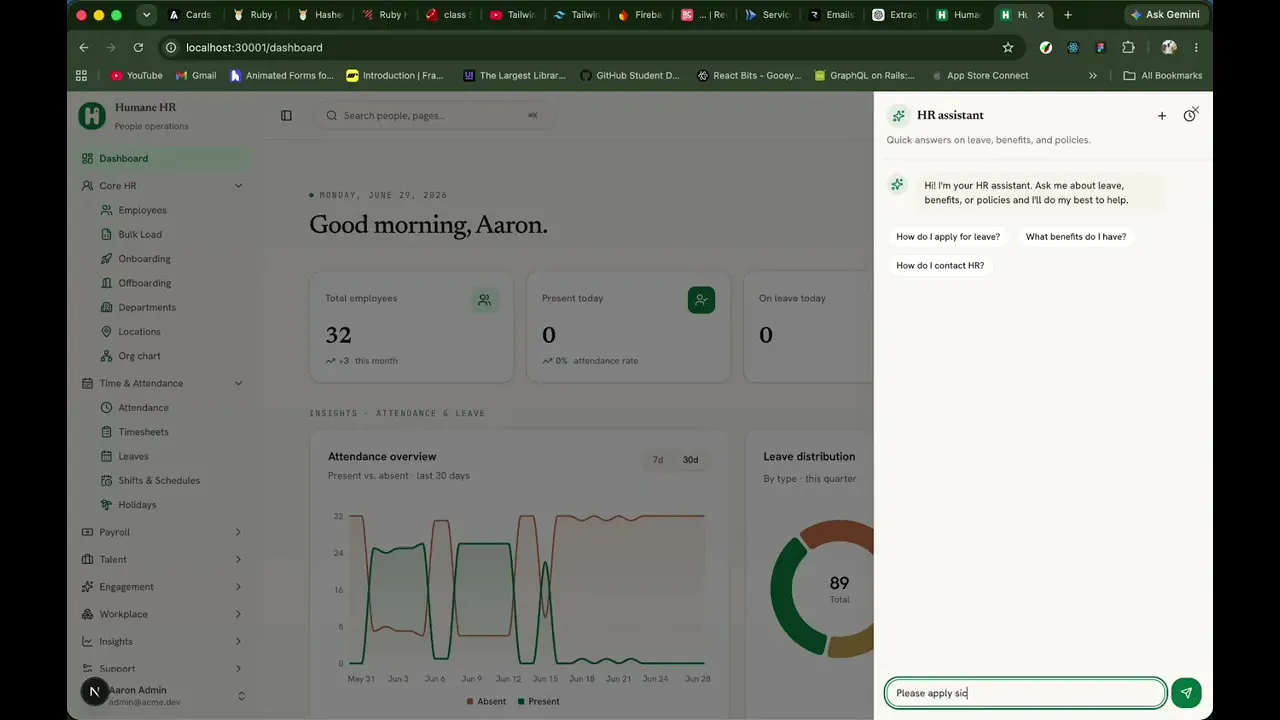Open the bookmarks apps grid icon
Screen dimensions: 1280x720
tap(81, 75)
